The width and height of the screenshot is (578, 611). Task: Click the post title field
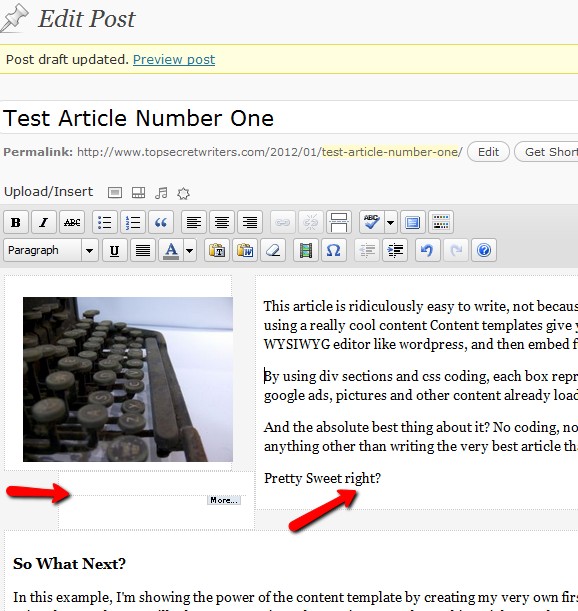click(x=289, y=118)
